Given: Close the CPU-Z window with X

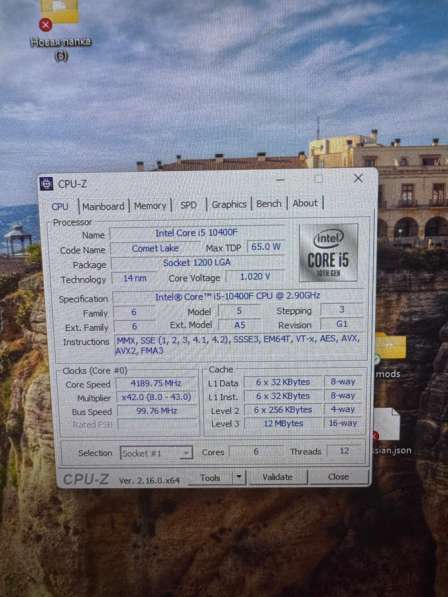Looking at the screenshot, I should pyautogui.click(x=358, y=178).
